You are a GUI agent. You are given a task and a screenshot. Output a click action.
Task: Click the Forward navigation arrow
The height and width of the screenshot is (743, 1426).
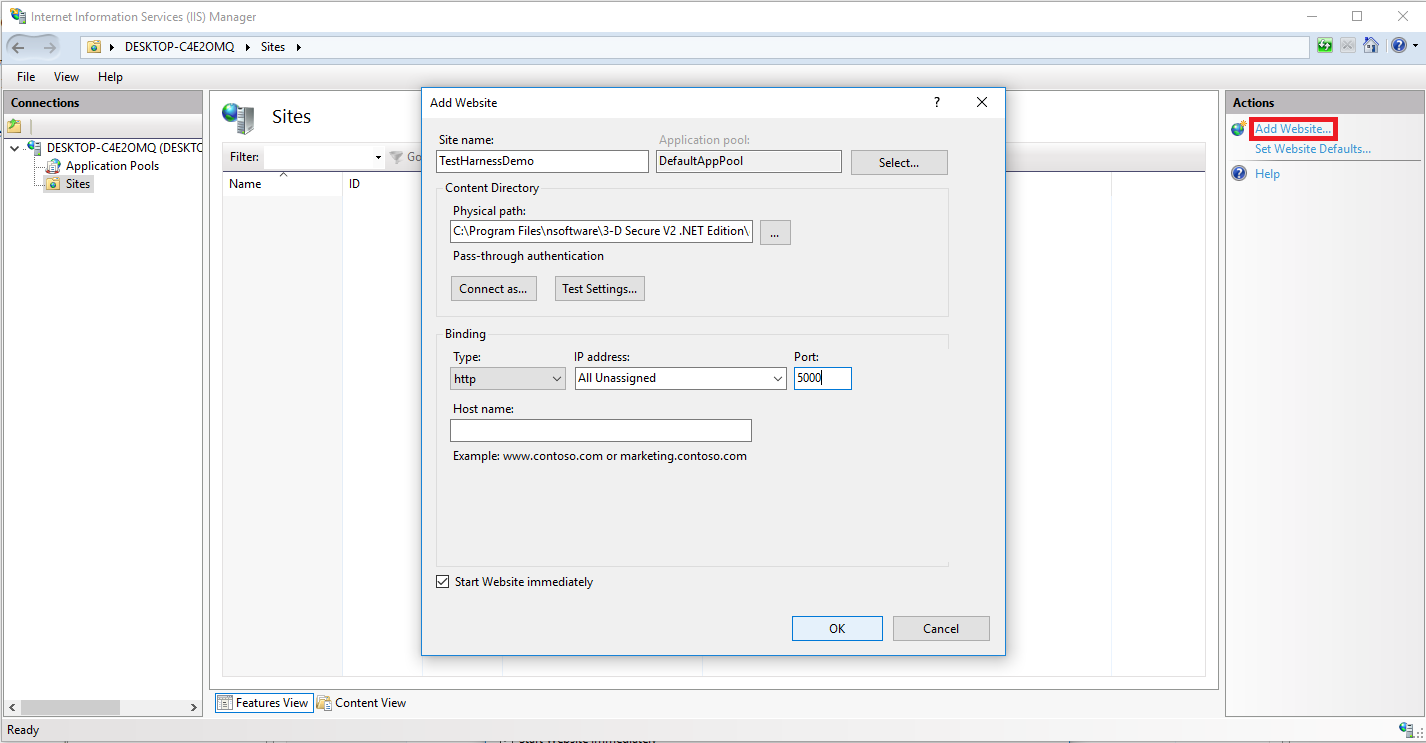coord(50,47)
